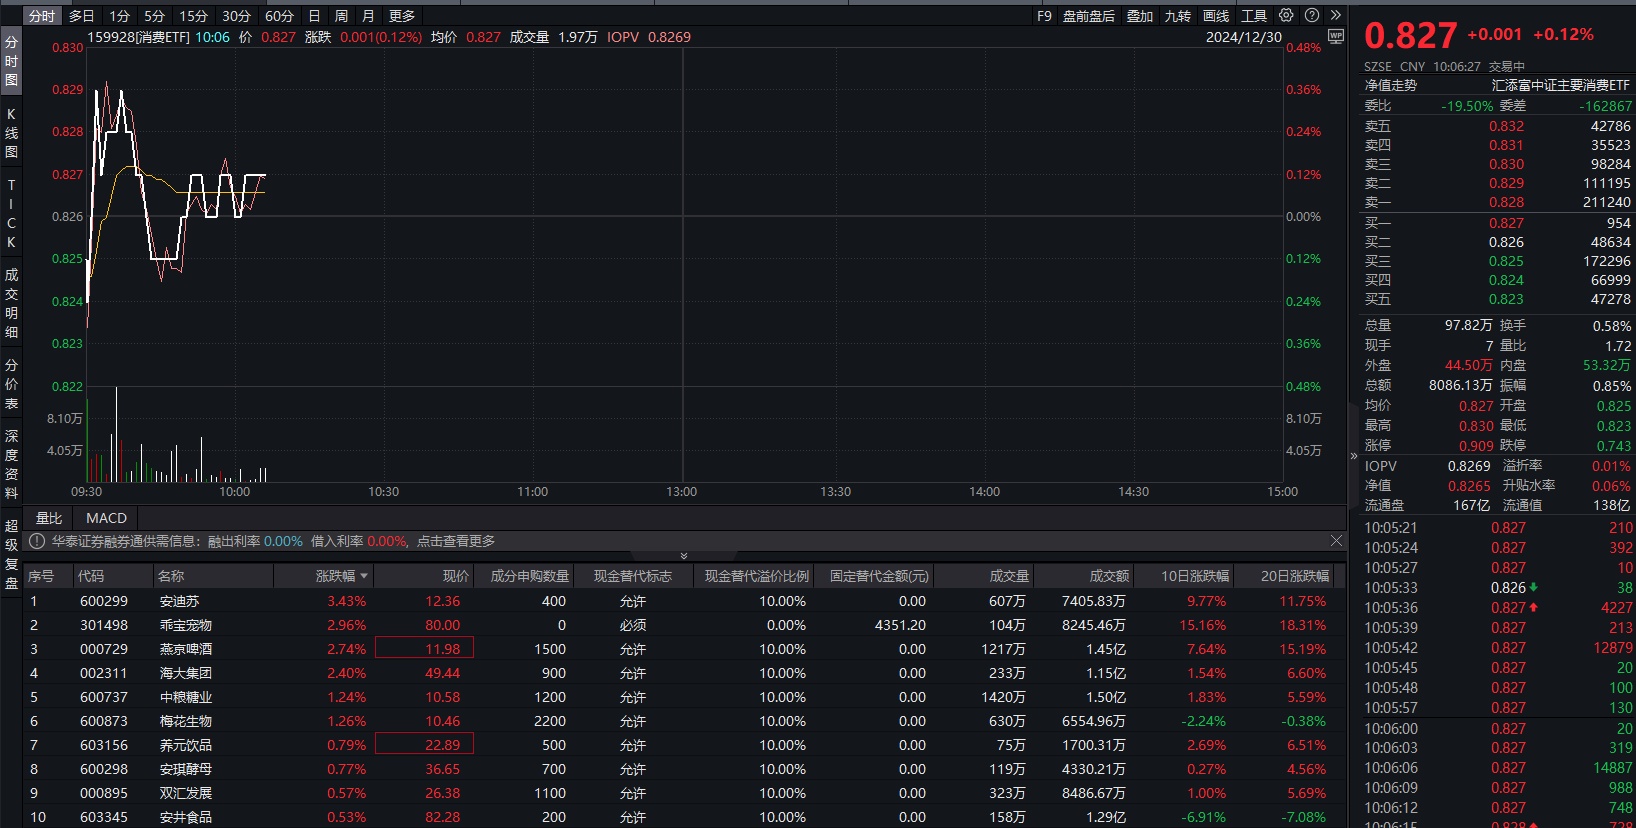The width and height of the screenshot is (1636, 828).
Task: Click the 安迪苏 stock row
Action: tap(180, 601)
